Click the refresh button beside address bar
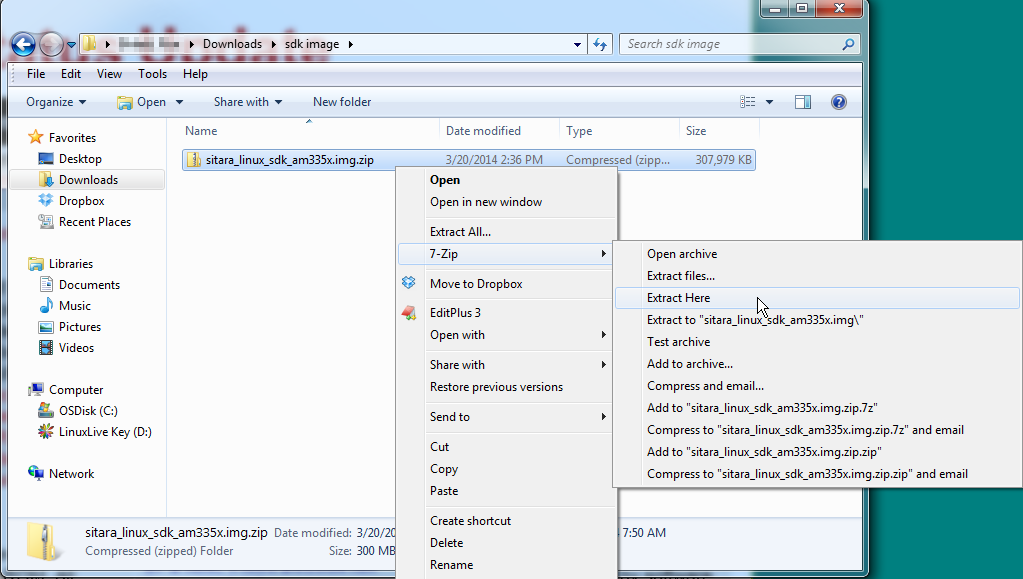1023x579 pixels. [600, 44]
